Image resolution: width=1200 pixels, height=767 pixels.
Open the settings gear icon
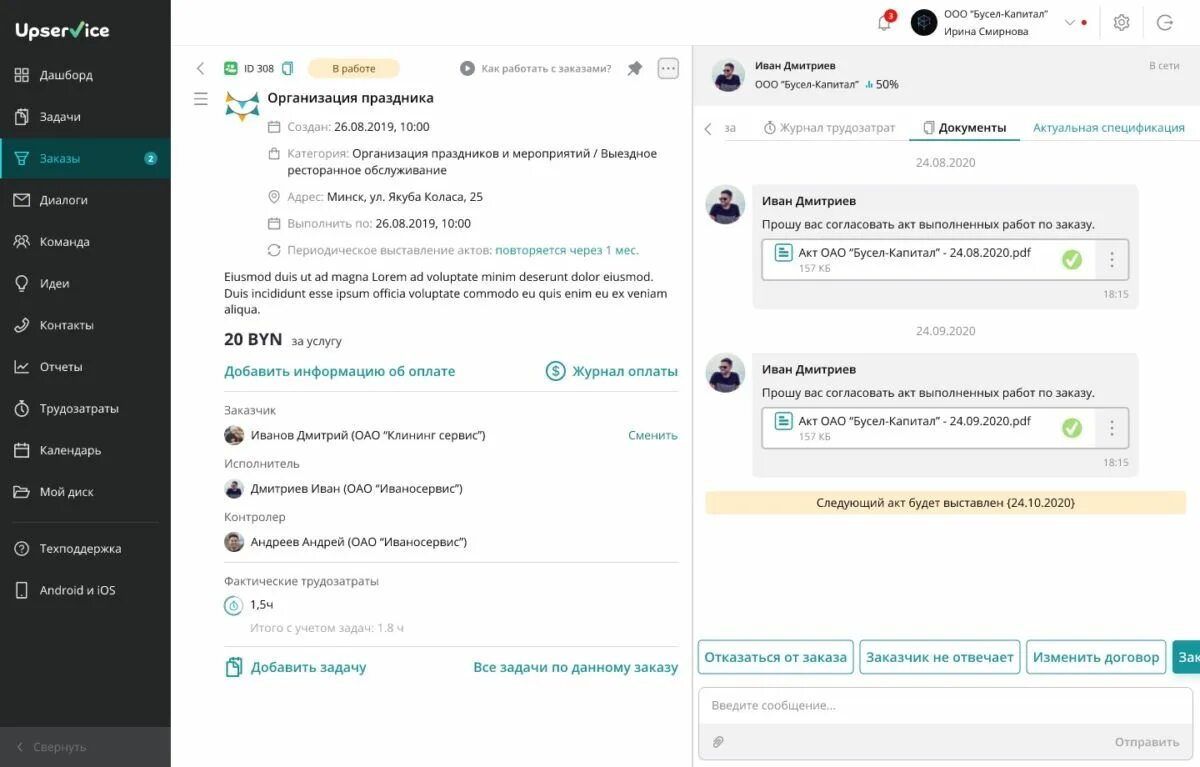click(1121, 22)
